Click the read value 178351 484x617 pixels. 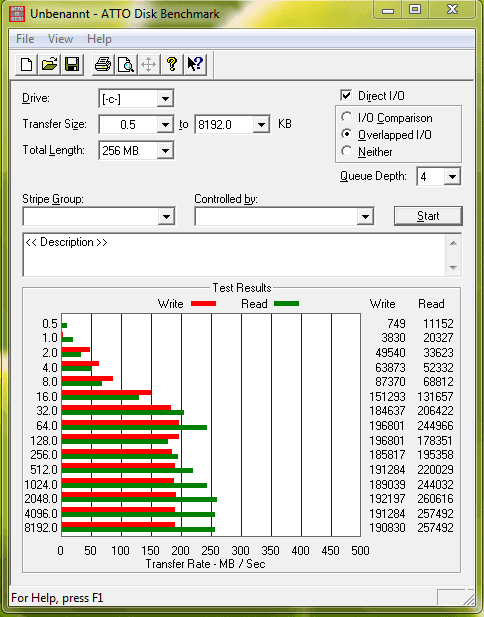point(435,440)
